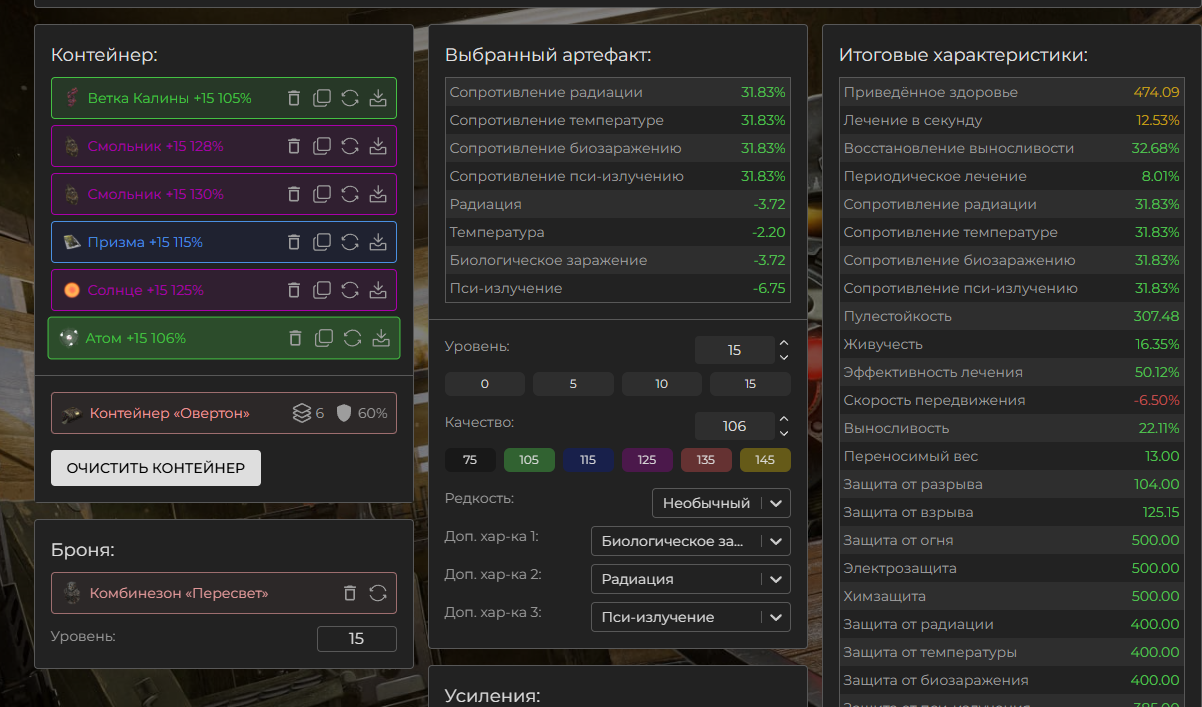Replace the Призма +15 115% artifact
Image resolution: width=1202 pixels, height=707 pixels.
350,242
